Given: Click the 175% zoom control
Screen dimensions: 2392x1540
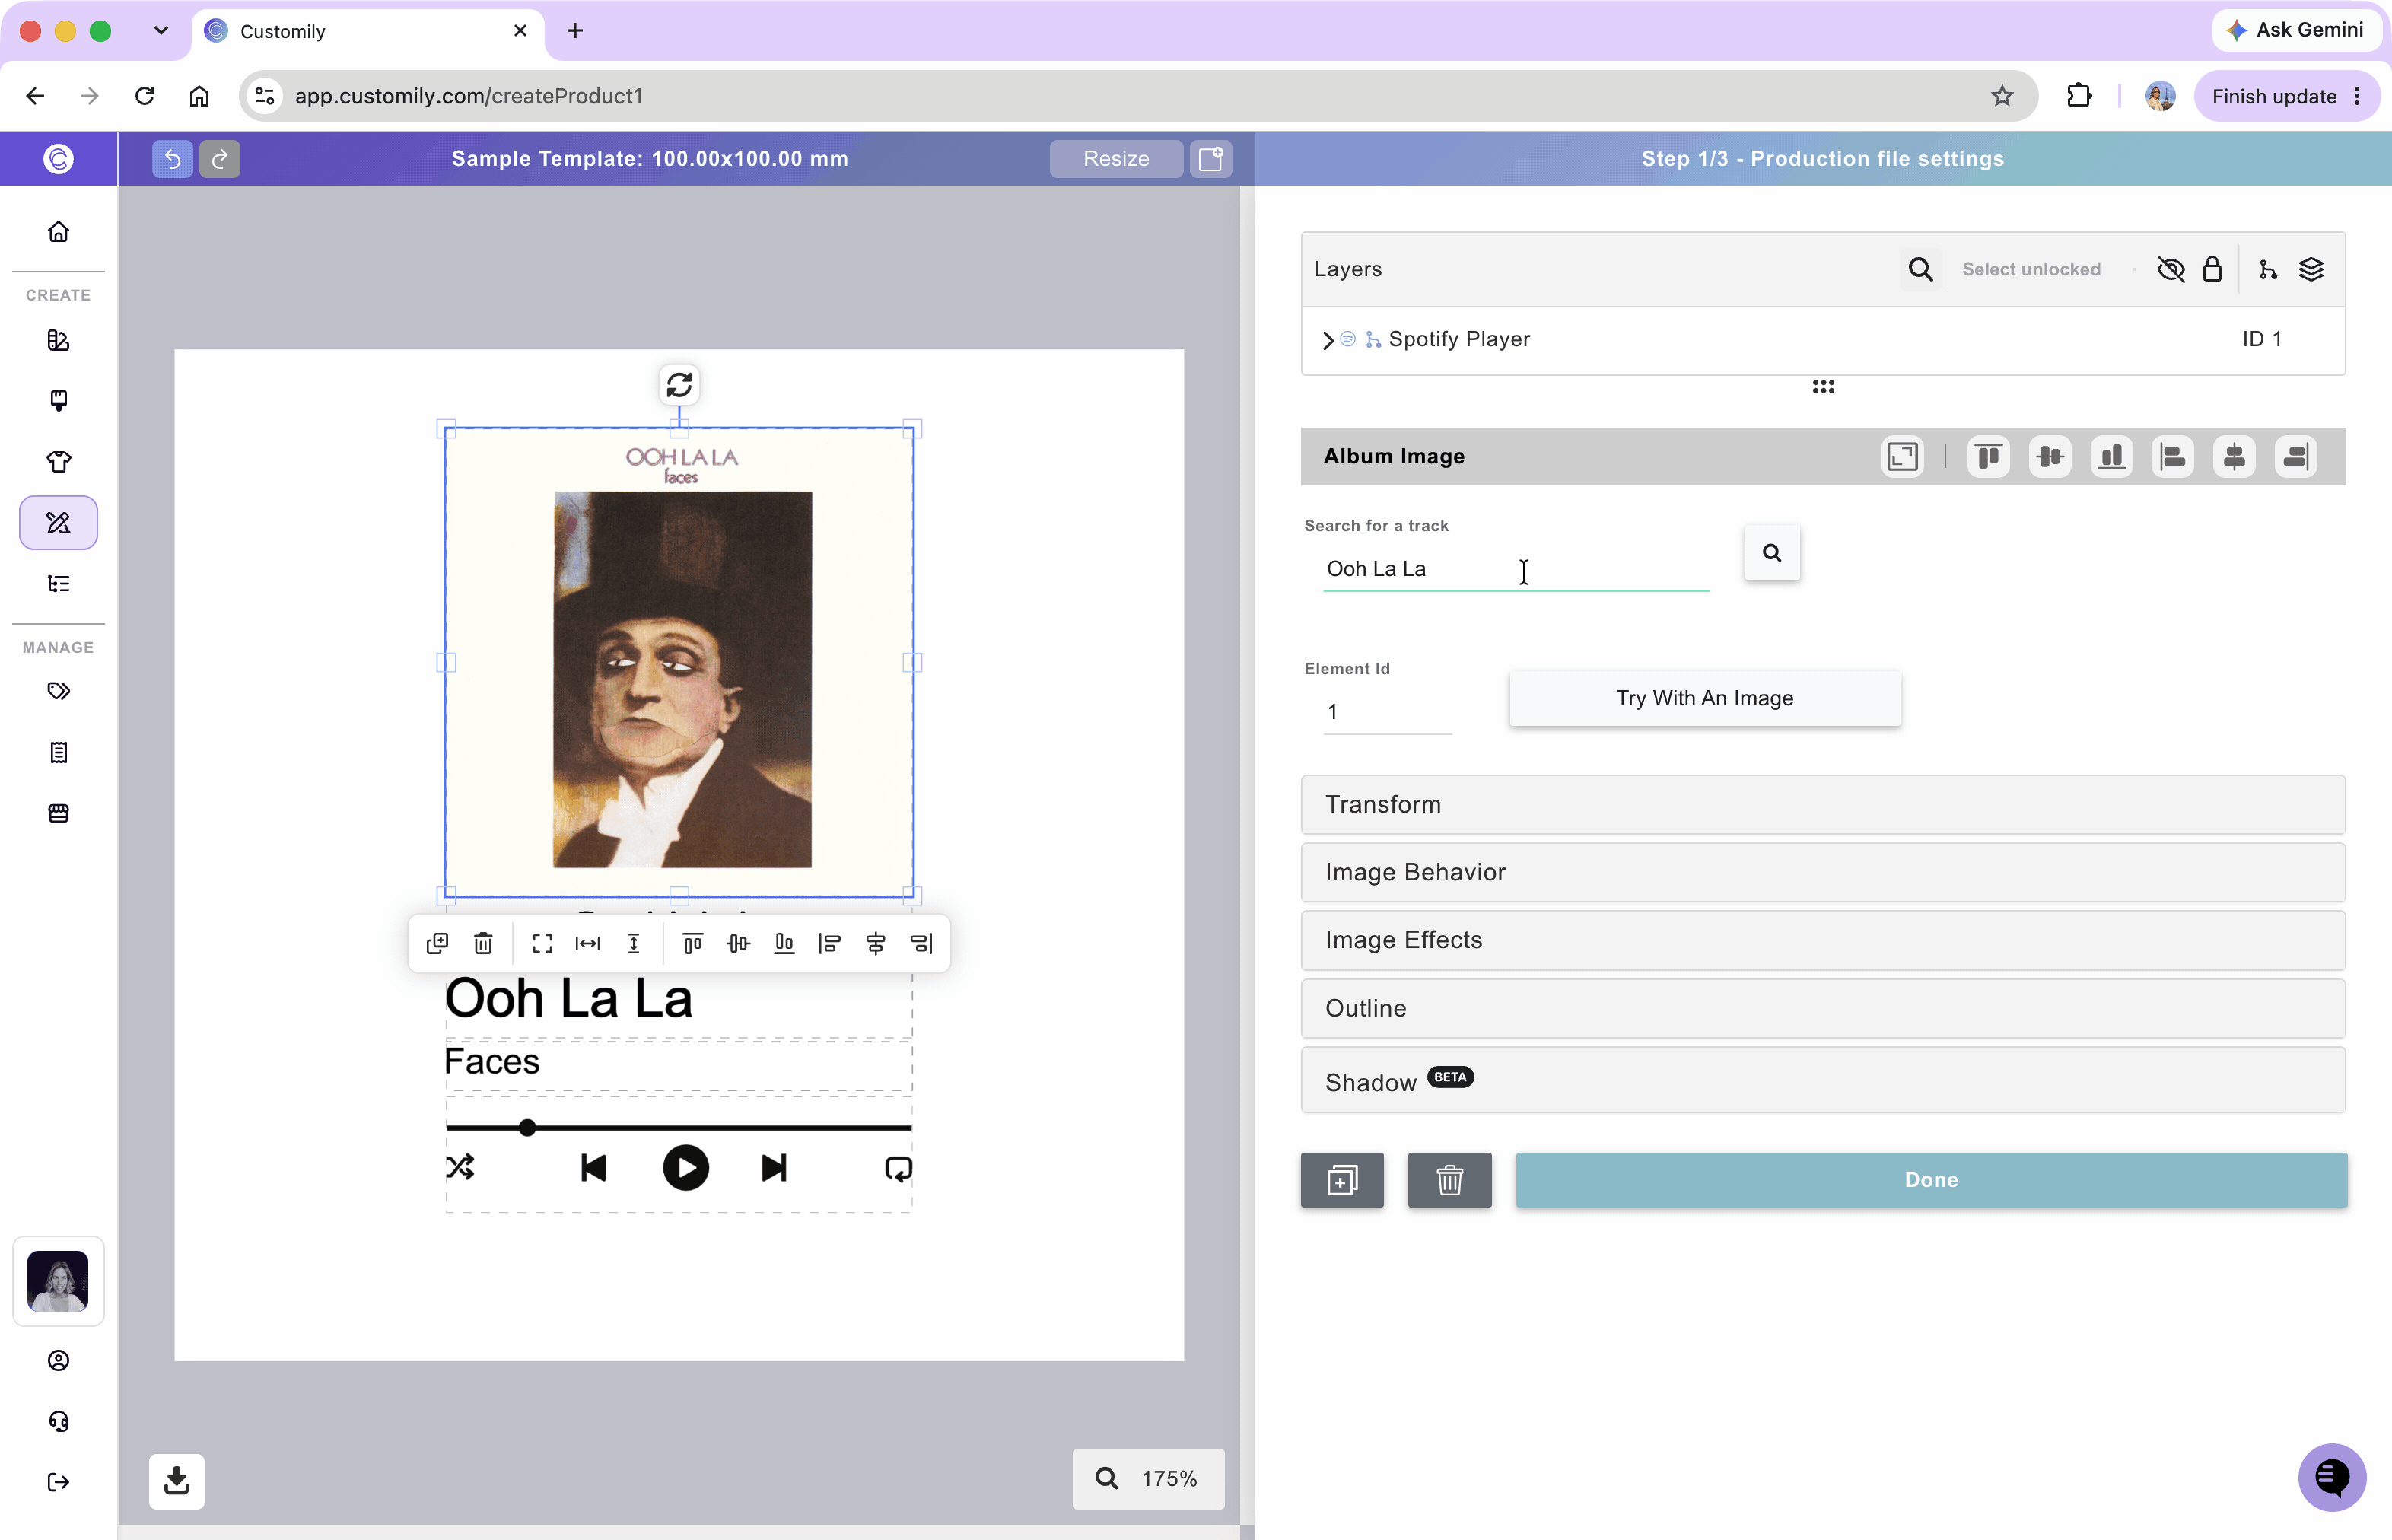Looking at the screenshot, I should click(1148, 1479).
